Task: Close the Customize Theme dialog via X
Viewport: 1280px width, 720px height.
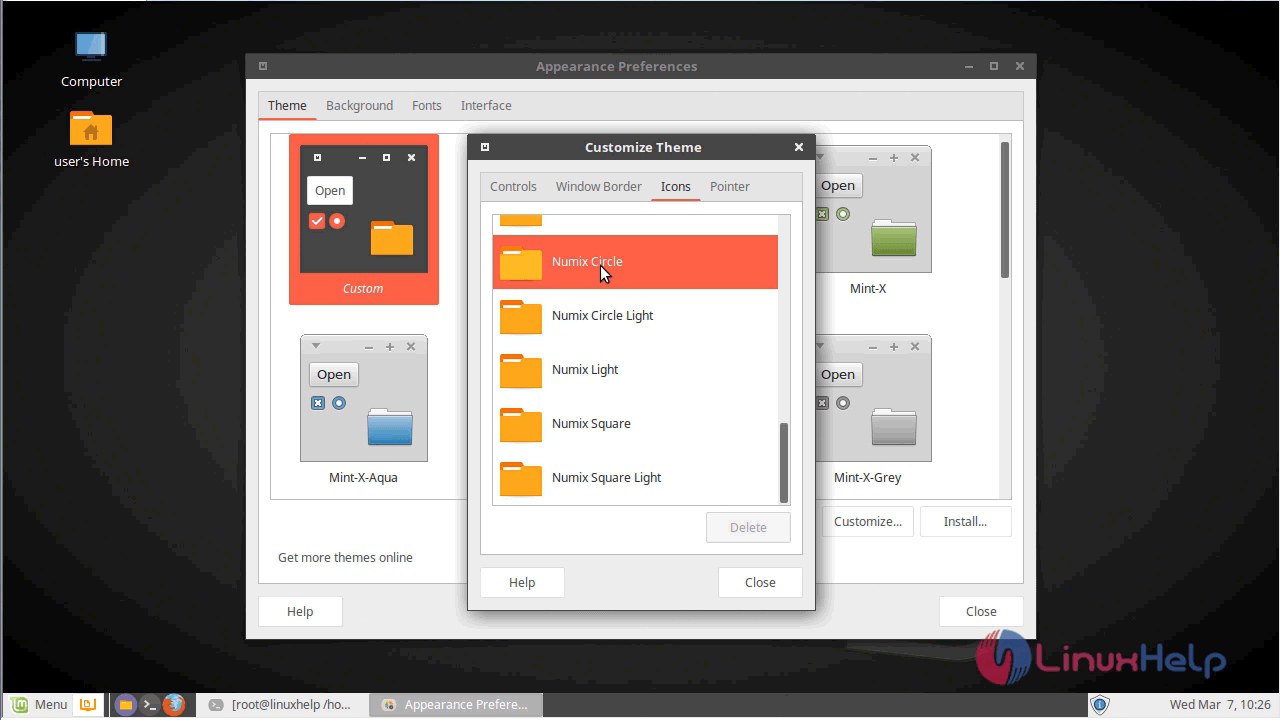Action: [798, 147]
